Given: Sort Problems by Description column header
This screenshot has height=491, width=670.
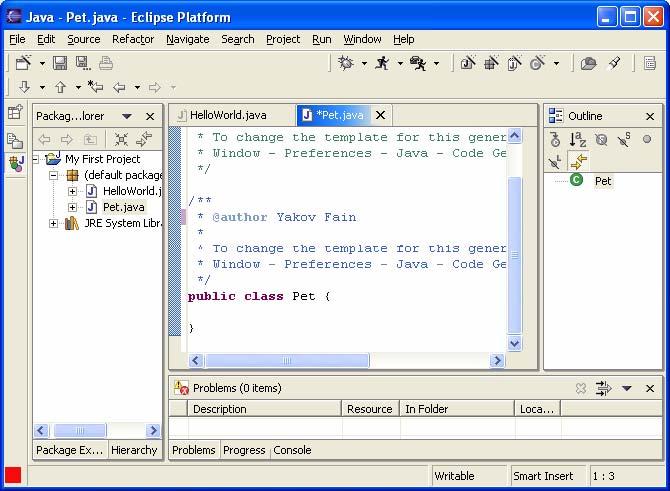Looking at the screenshot, I should (264, 409).
